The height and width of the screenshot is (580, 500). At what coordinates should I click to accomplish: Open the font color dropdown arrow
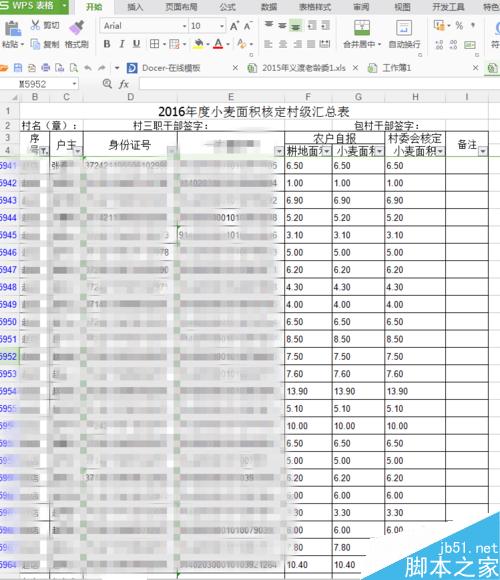point(228,44)
